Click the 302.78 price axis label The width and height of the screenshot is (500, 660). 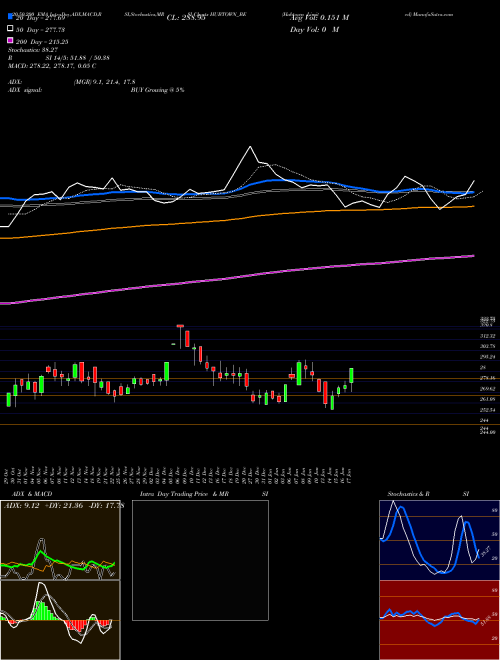(x=487, y=346)
